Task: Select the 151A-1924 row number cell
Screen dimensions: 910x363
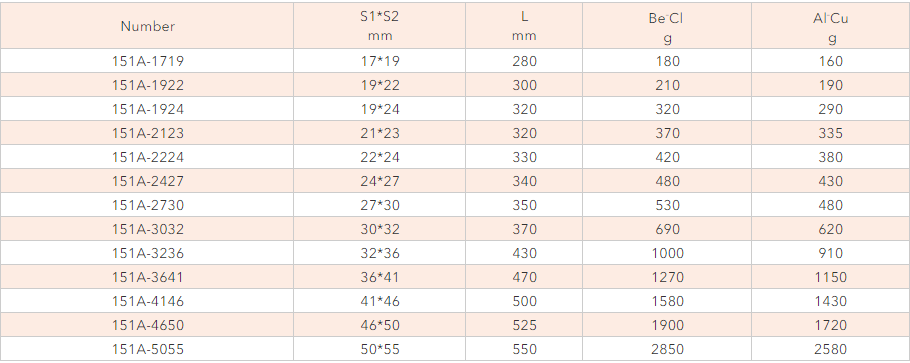Action: point(147,109)
